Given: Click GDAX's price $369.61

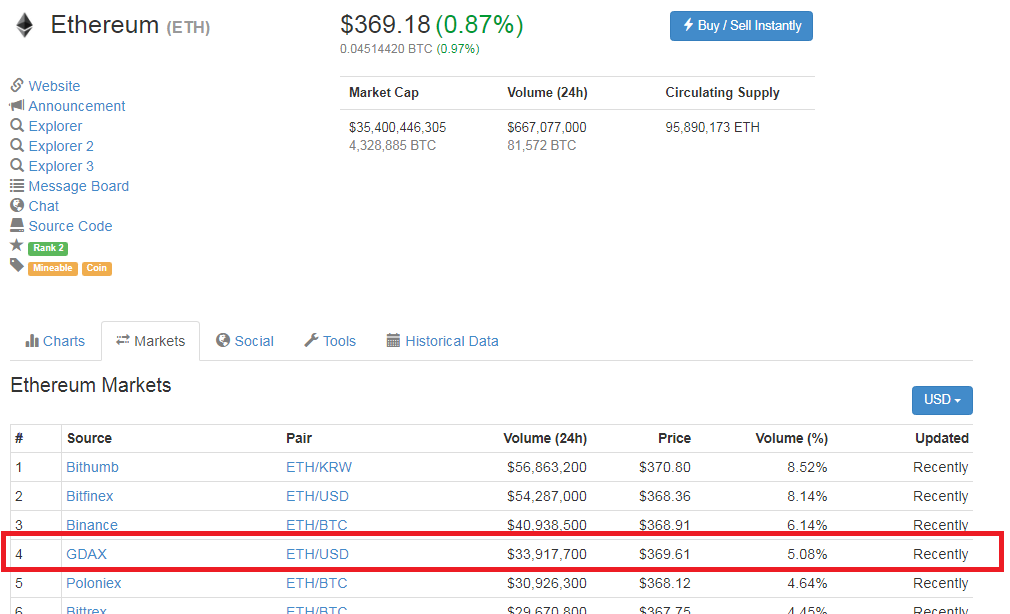Looking at the screenshot, I should pyautogui.click(x=665, y=554).
